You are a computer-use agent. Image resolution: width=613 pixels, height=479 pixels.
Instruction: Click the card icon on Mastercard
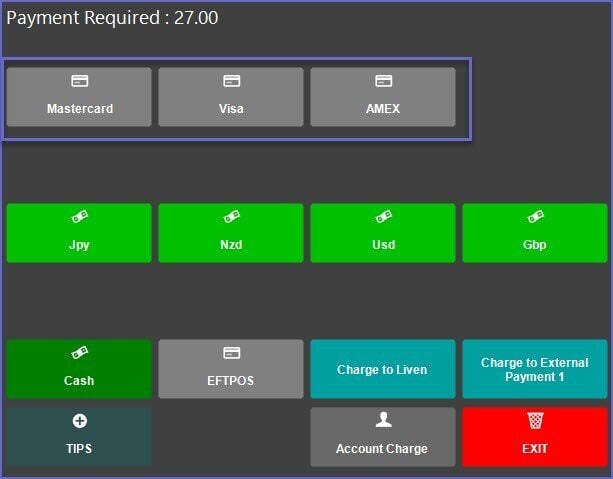[x=79, y=81]
